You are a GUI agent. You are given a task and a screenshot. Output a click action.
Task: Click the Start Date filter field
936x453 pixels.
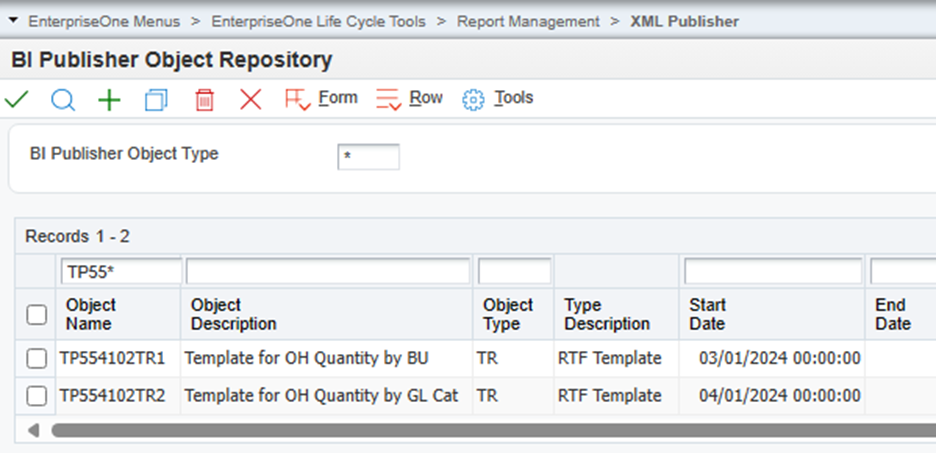[773, 272]
